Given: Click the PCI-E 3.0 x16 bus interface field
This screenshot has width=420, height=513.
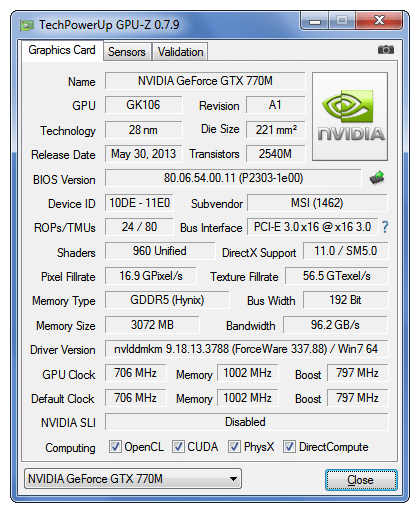Looking at the screenshot, I should 312,227.
